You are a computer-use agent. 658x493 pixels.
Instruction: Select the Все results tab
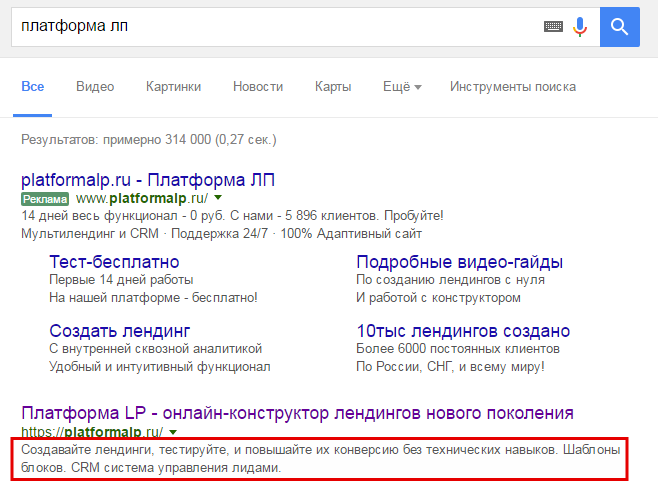33,87
